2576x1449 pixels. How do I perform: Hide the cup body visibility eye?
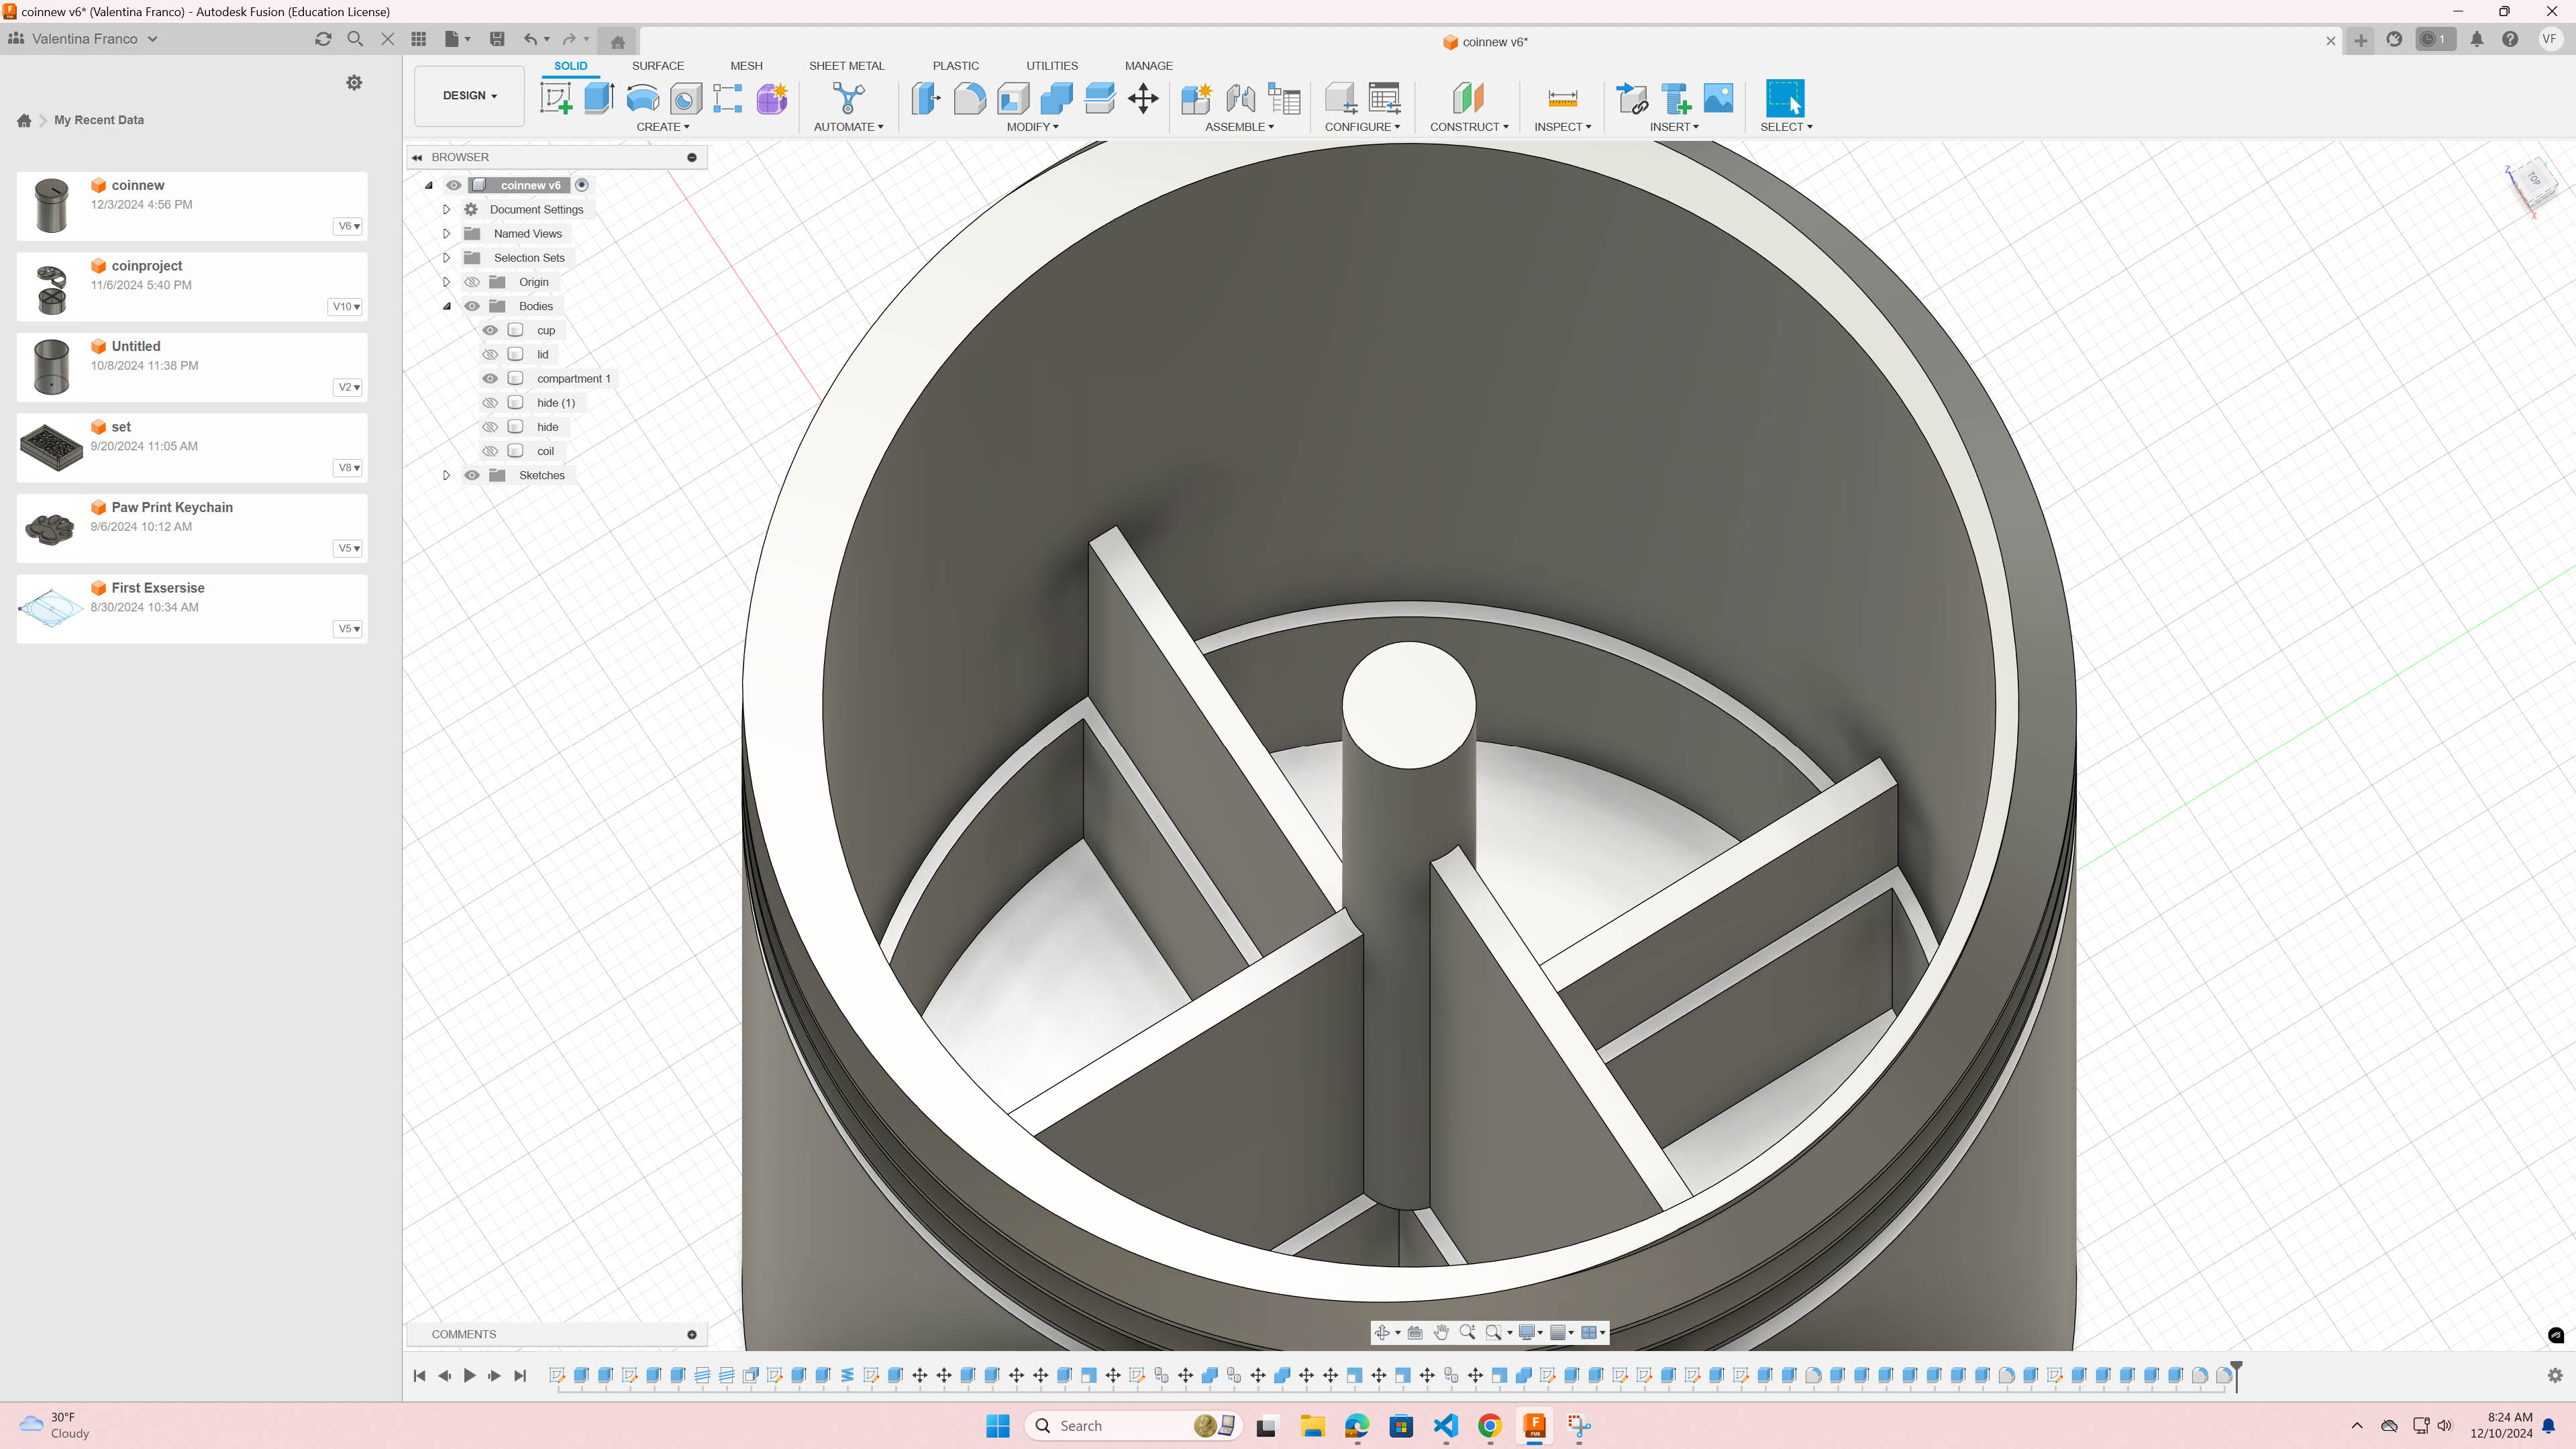(490, 330)
